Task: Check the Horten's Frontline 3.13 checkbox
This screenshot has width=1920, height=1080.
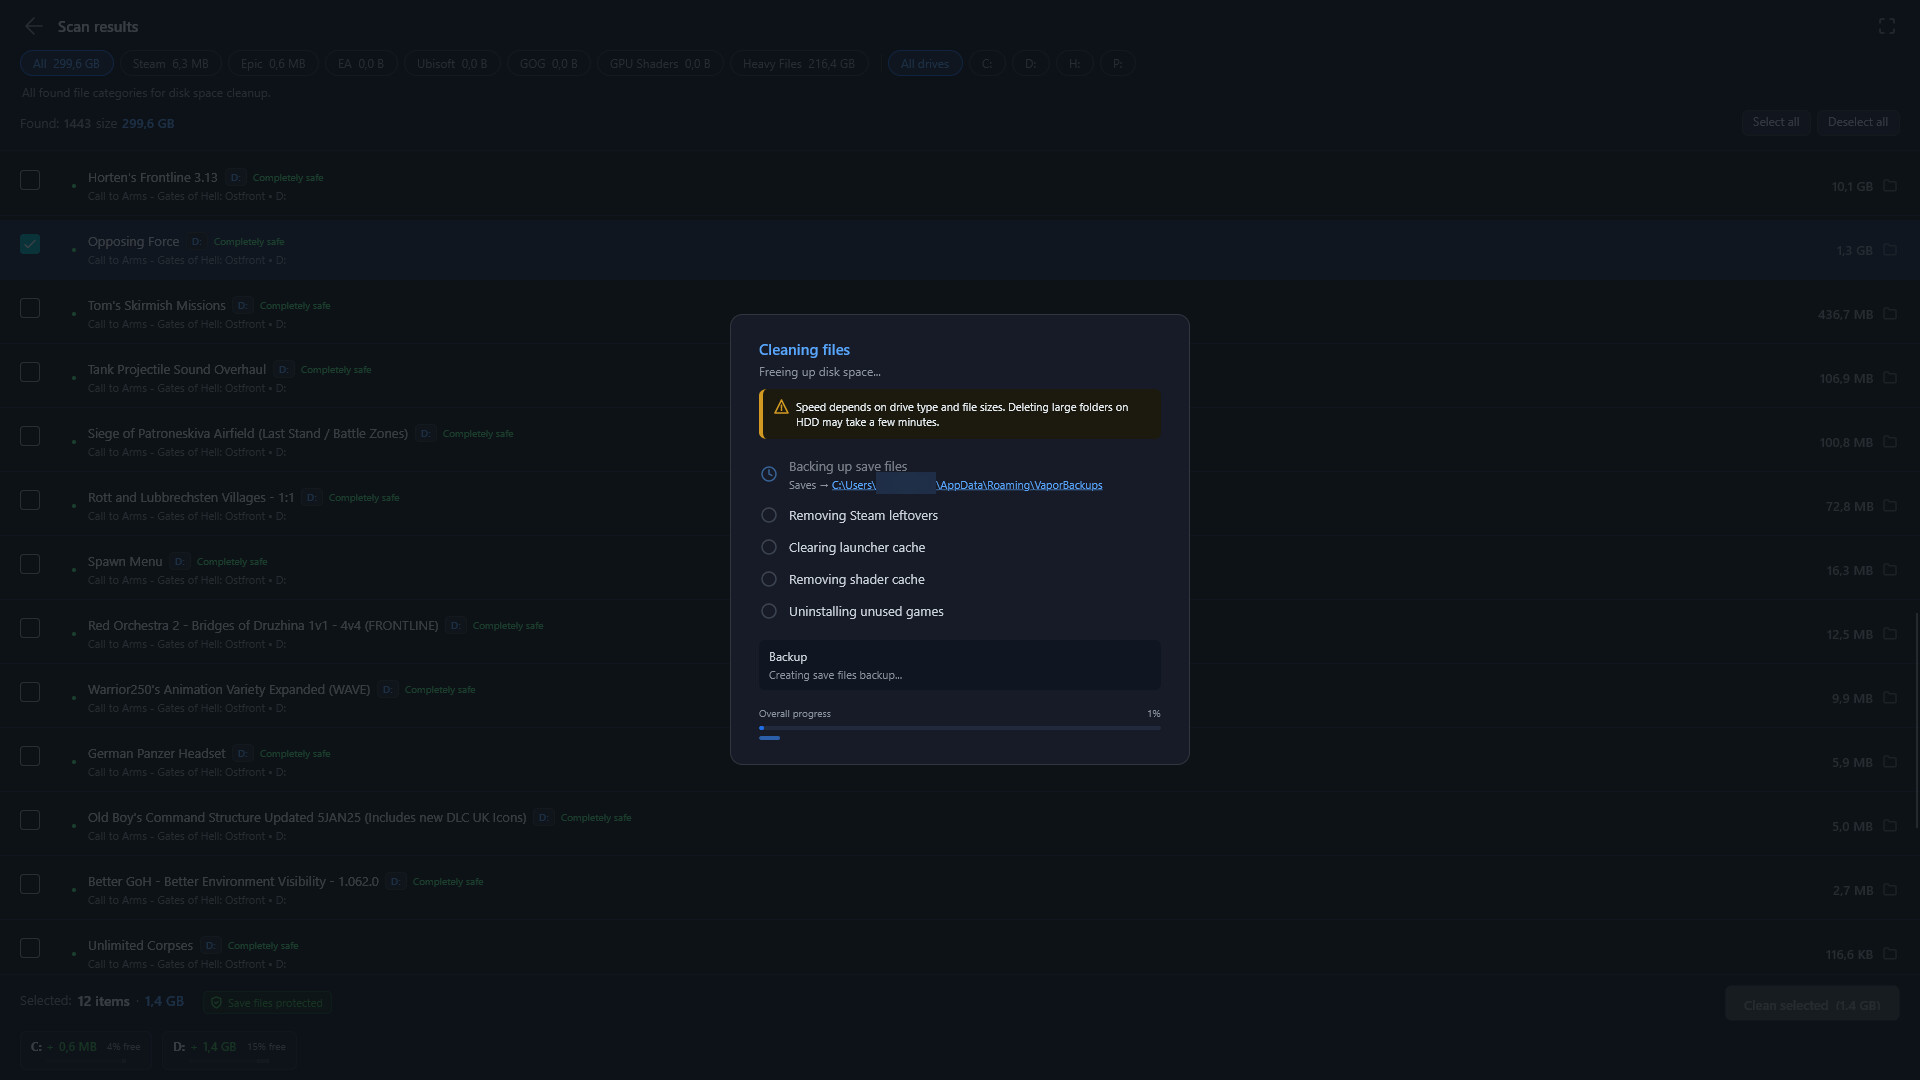Action: [30, 180]
